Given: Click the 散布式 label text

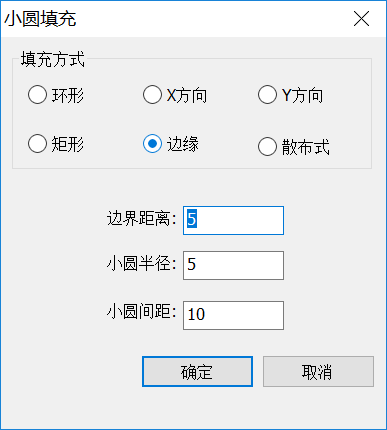Looking at the screenshot, I should click(306, 147).
